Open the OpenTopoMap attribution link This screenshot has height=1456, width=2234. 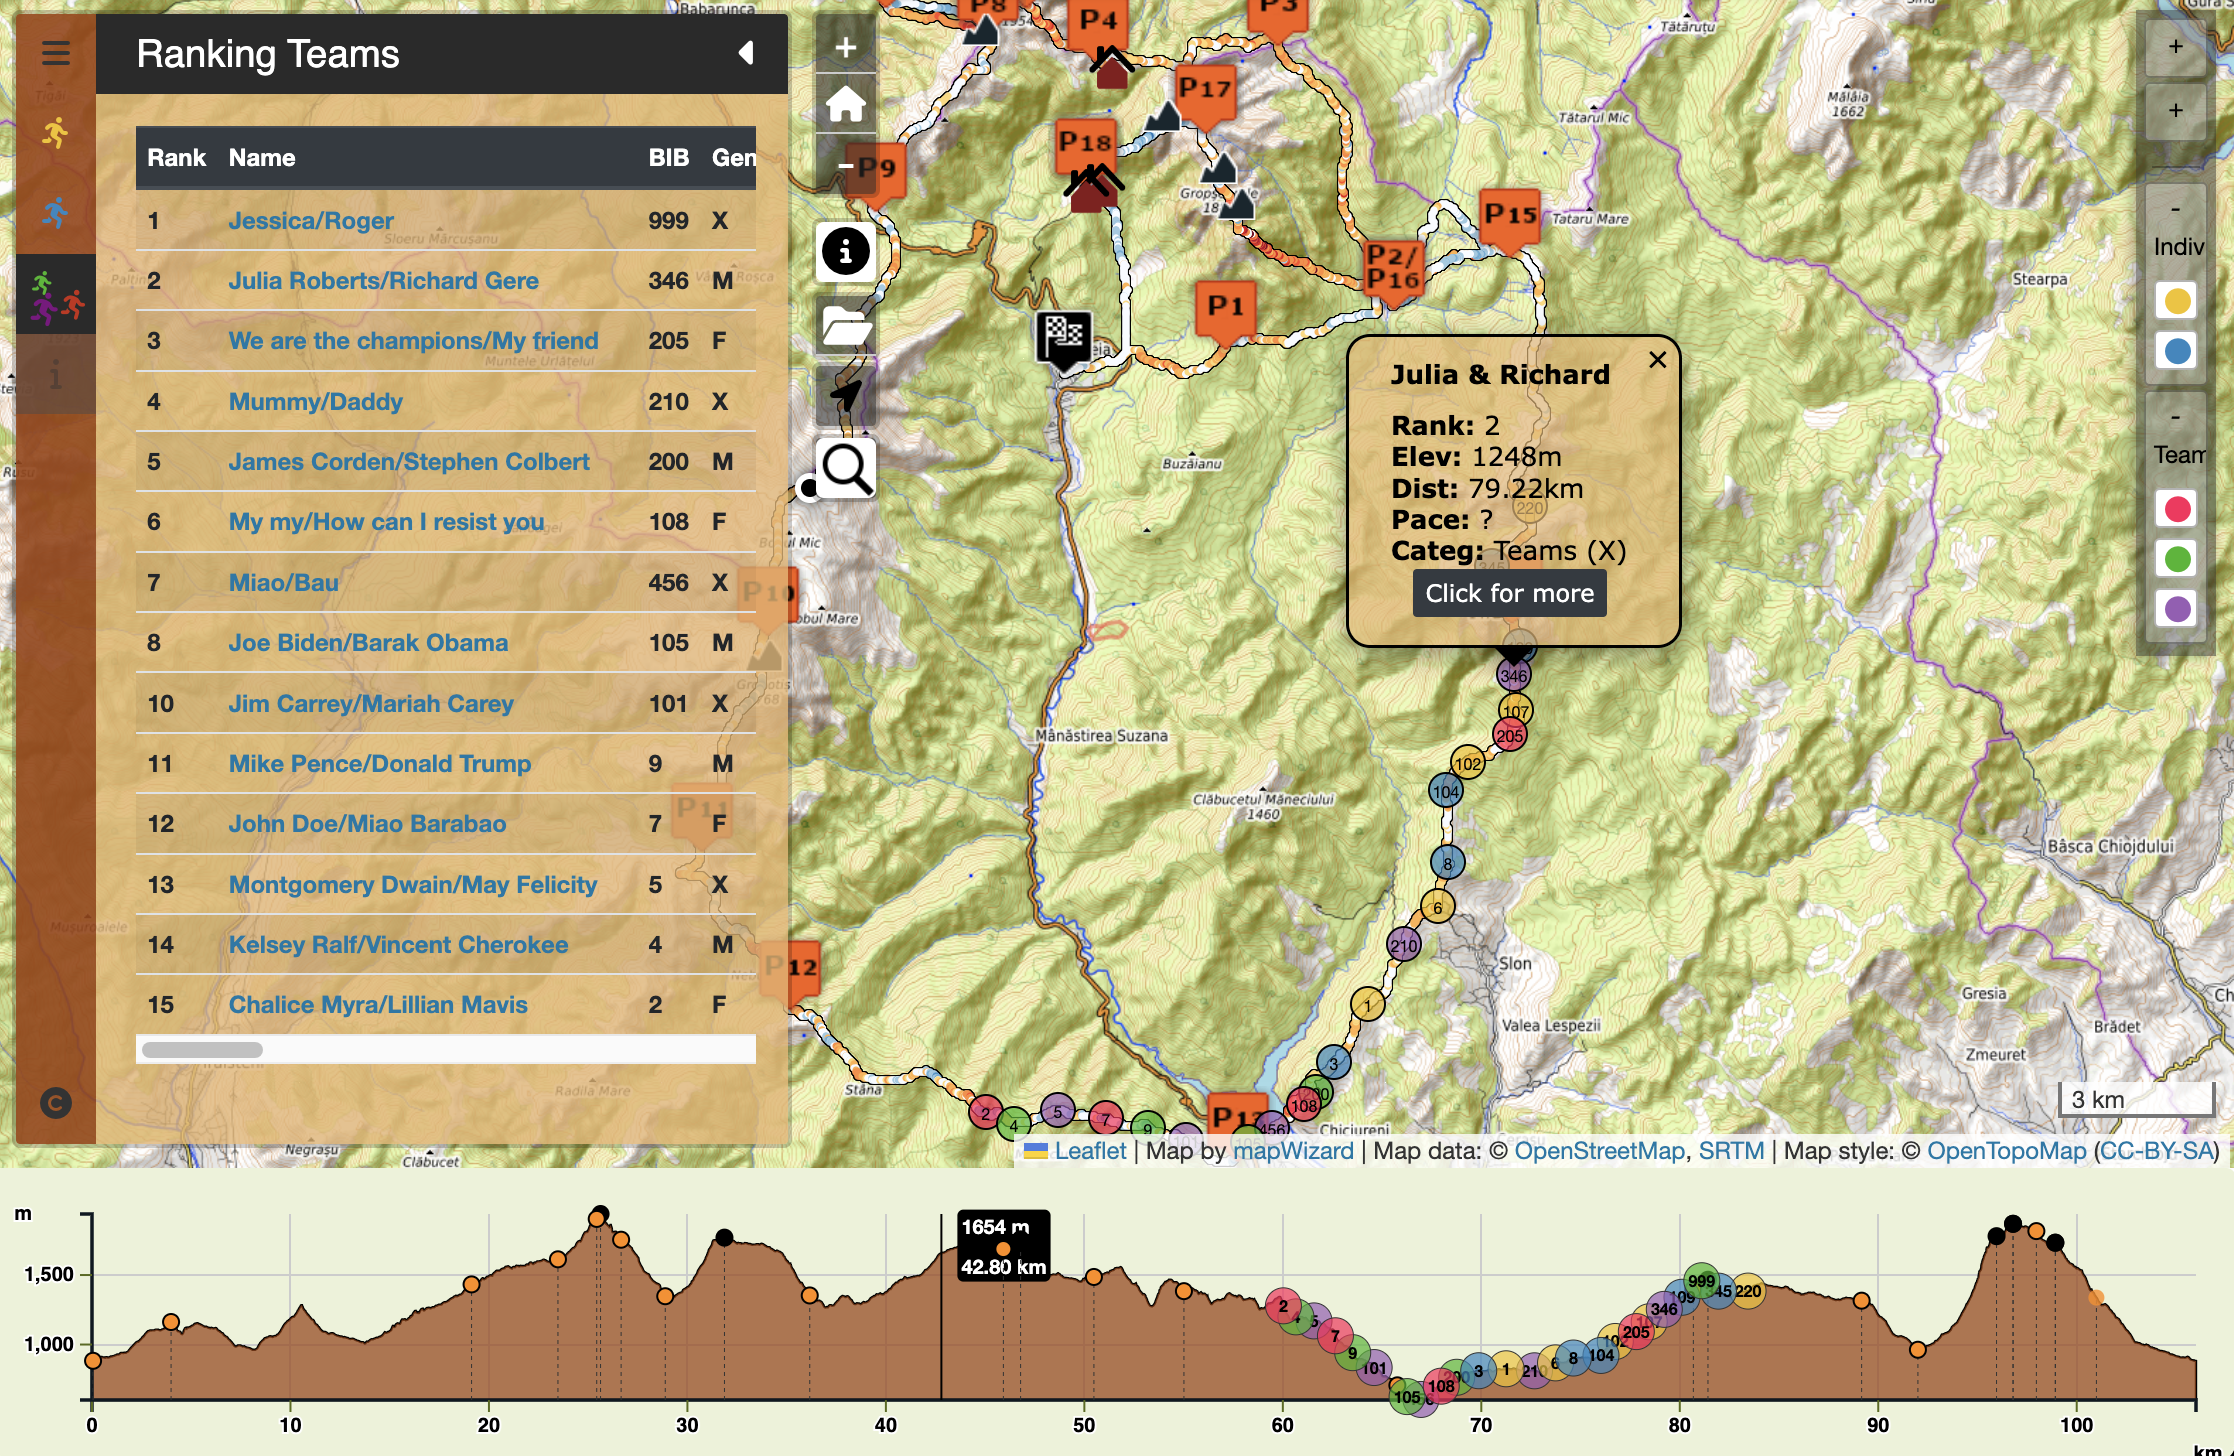2006,1151
